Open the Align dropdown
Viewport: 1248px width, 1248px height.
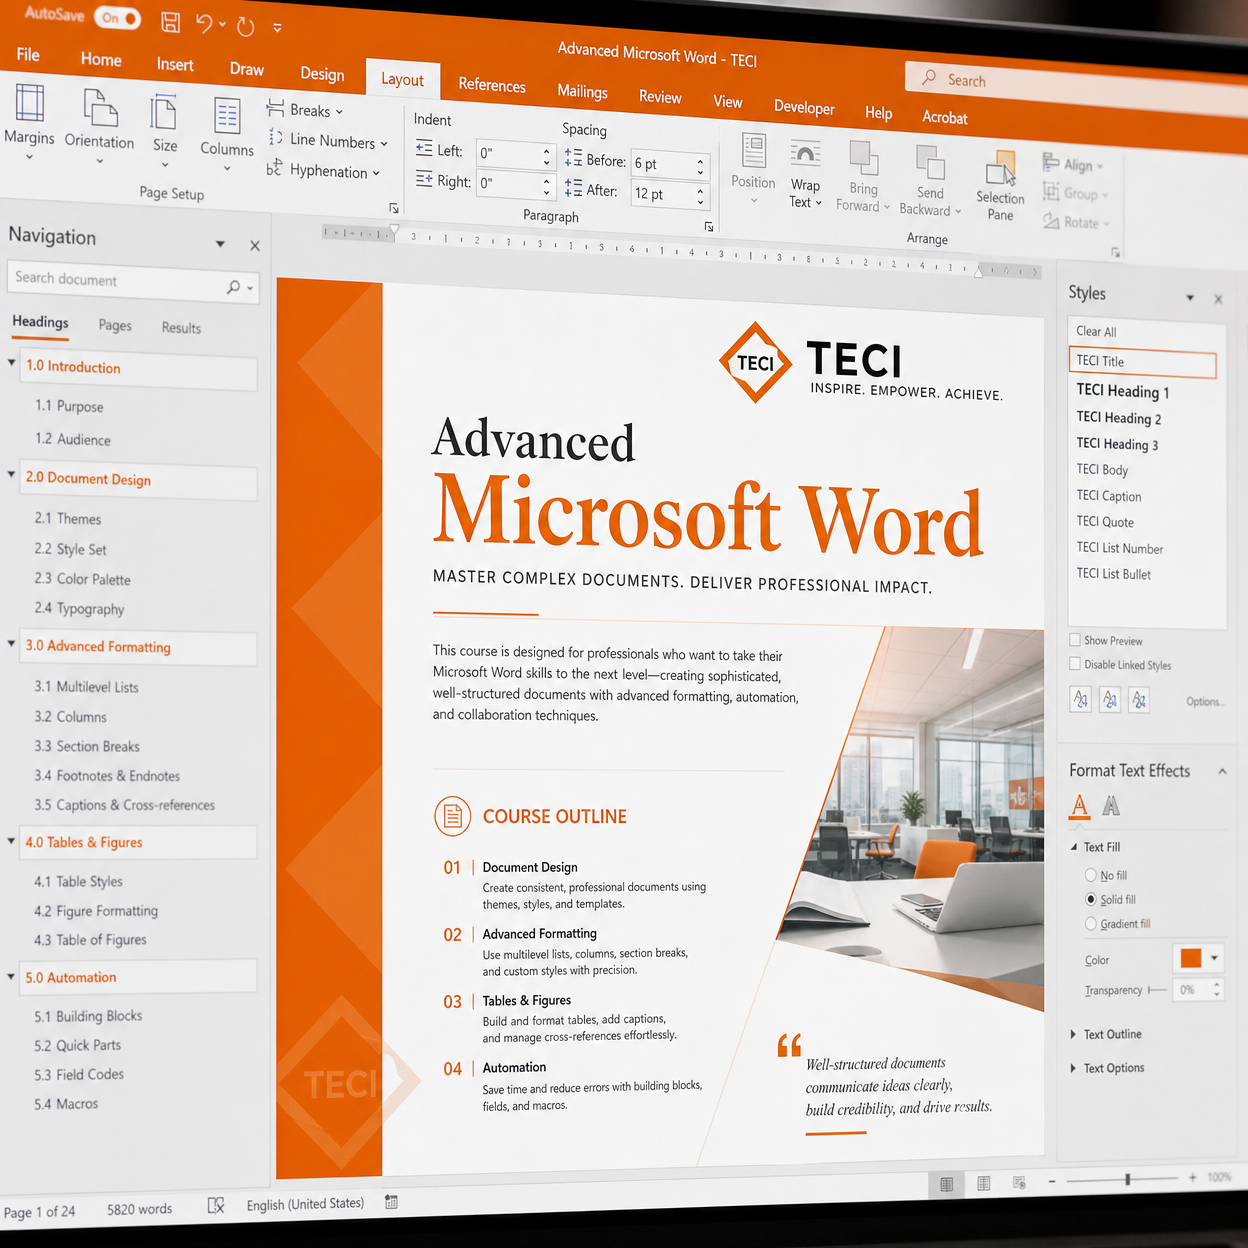1073,164
